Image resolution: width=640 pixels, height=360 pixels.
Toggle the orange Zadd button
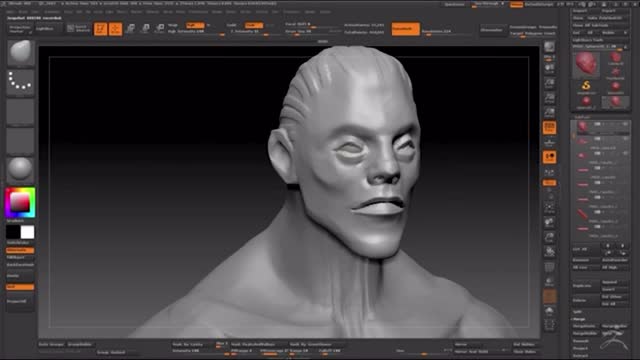point(253,25)
